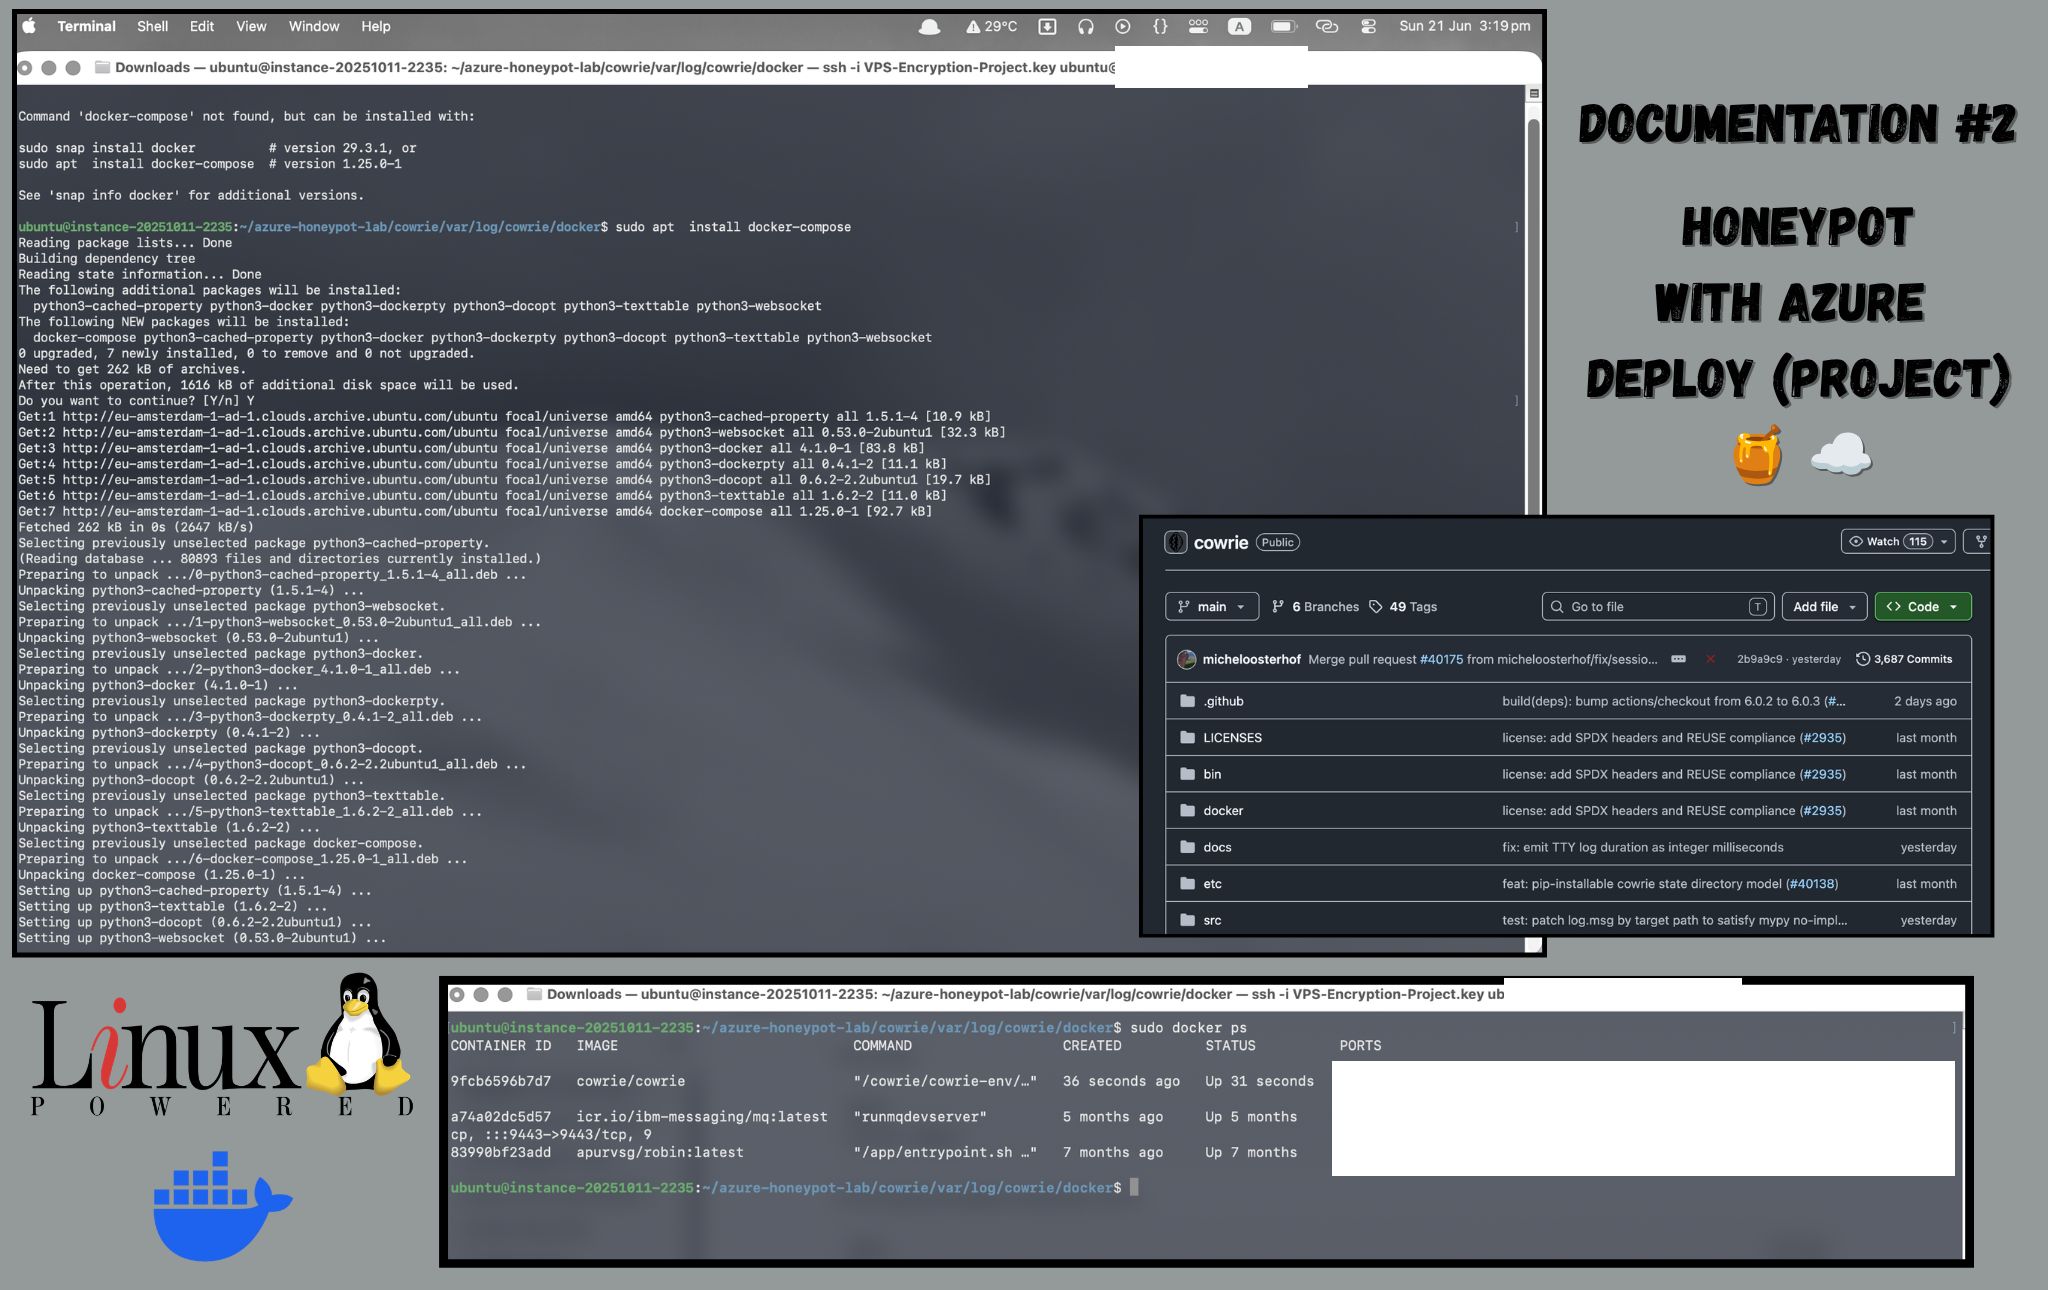
Task: Open the main branch selector dropdown
Action: 1212,606
